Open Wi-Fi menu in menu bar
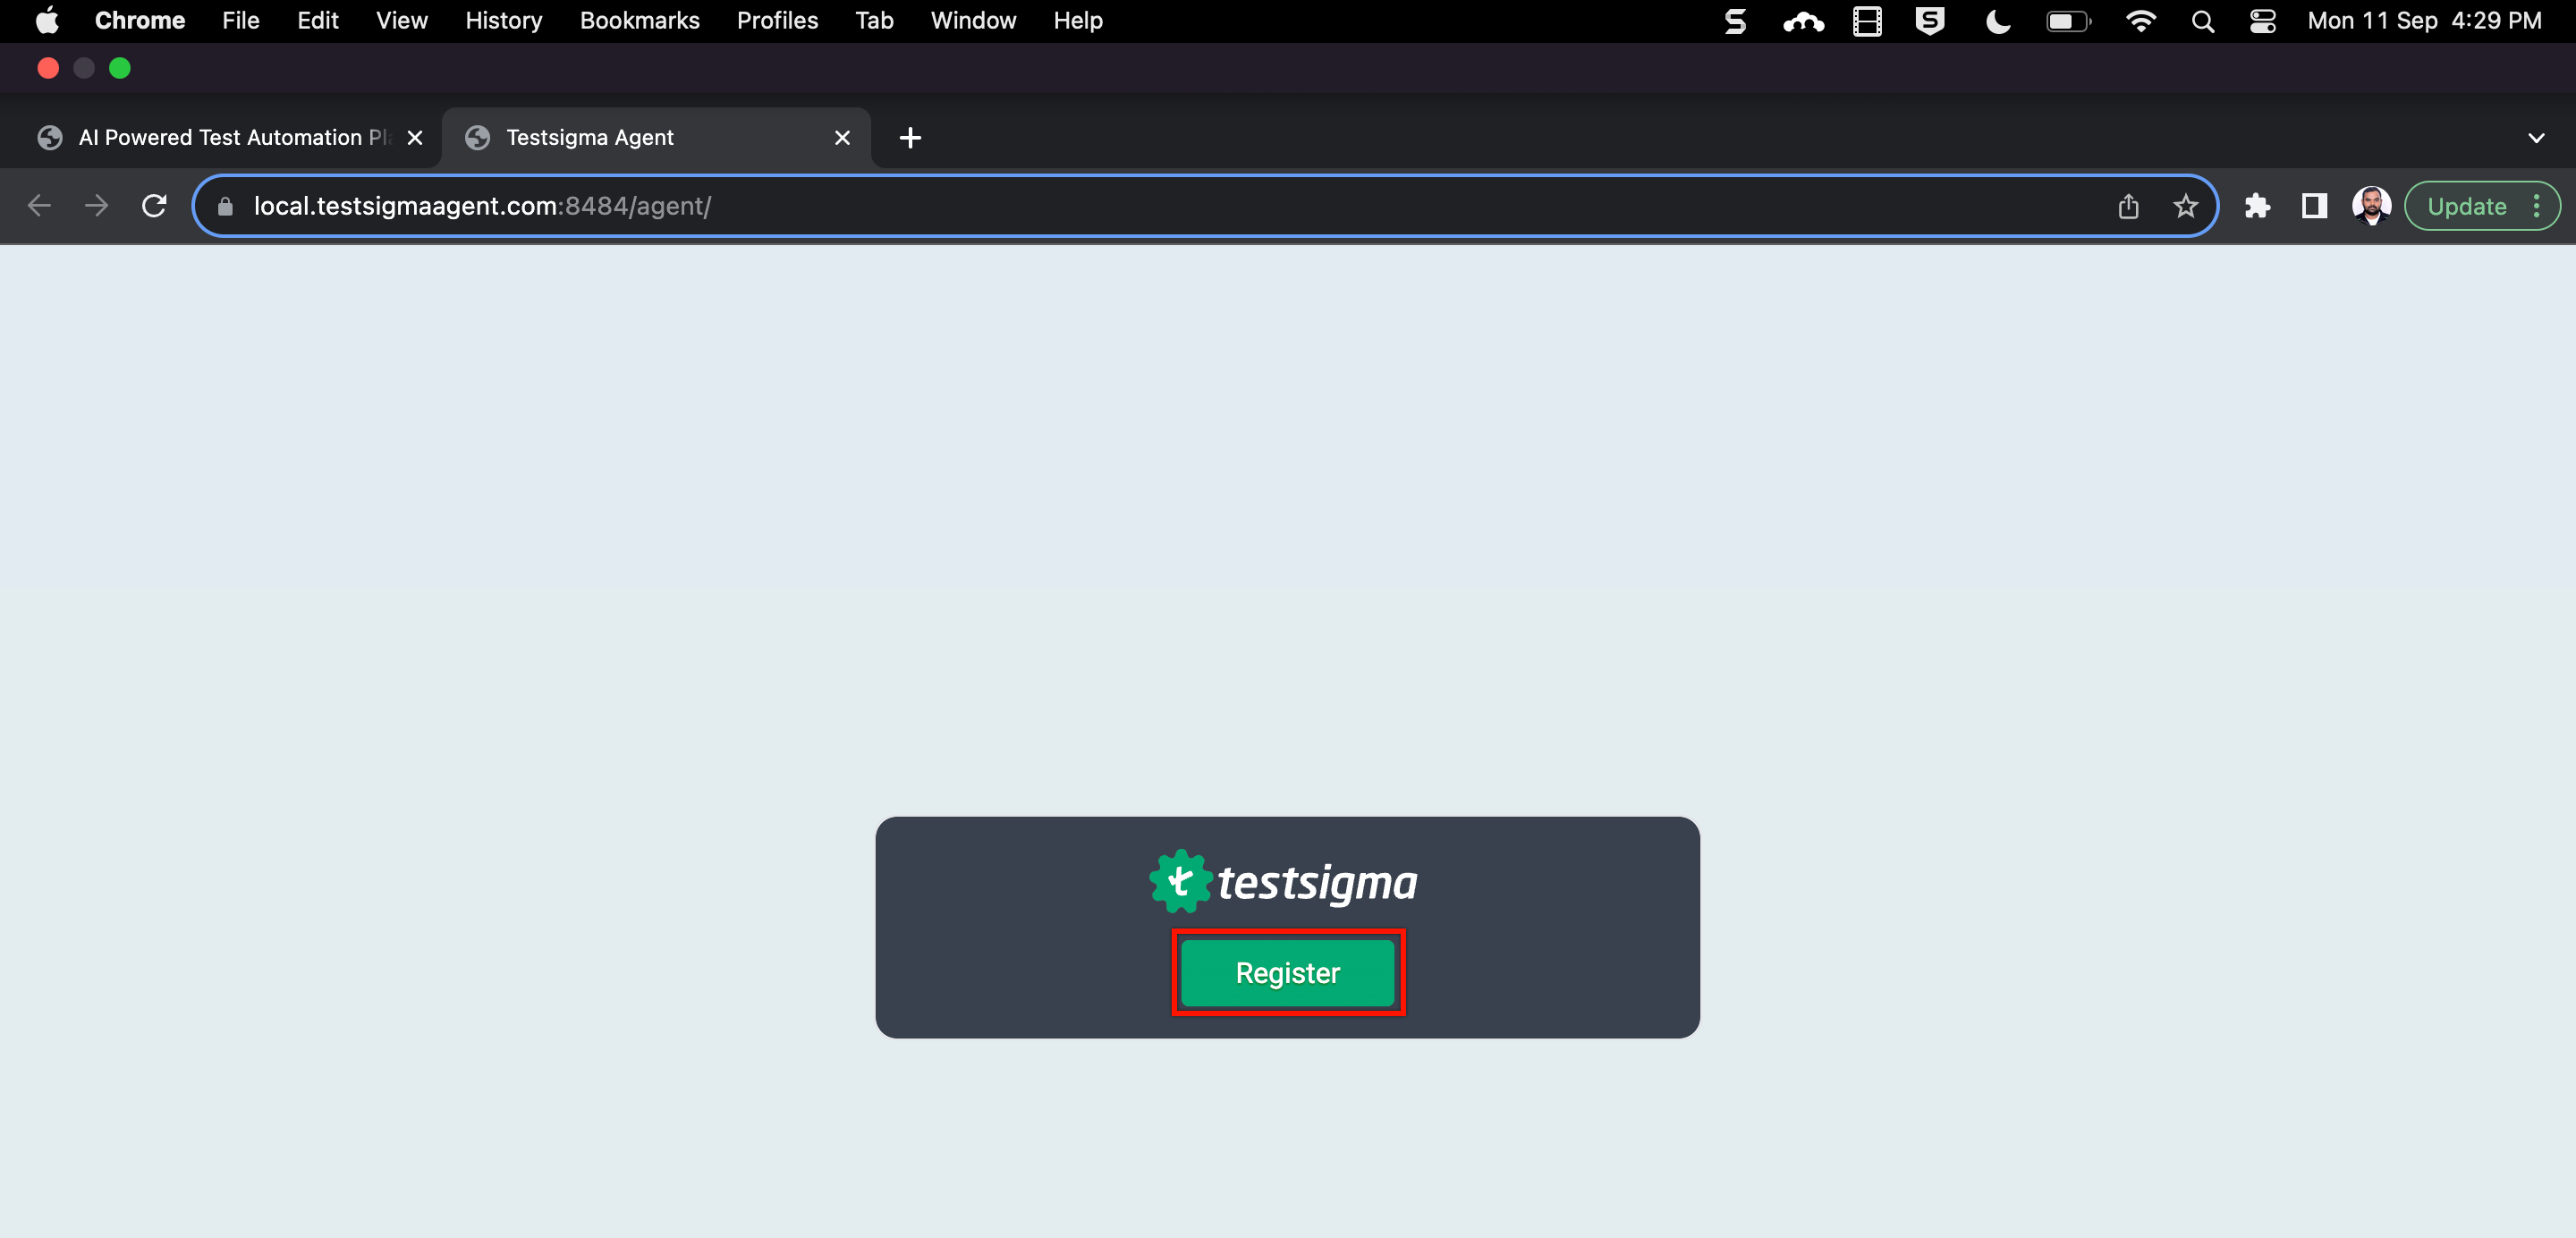The height and width of the screenshot is (1238, 2576). (2140, 21)
